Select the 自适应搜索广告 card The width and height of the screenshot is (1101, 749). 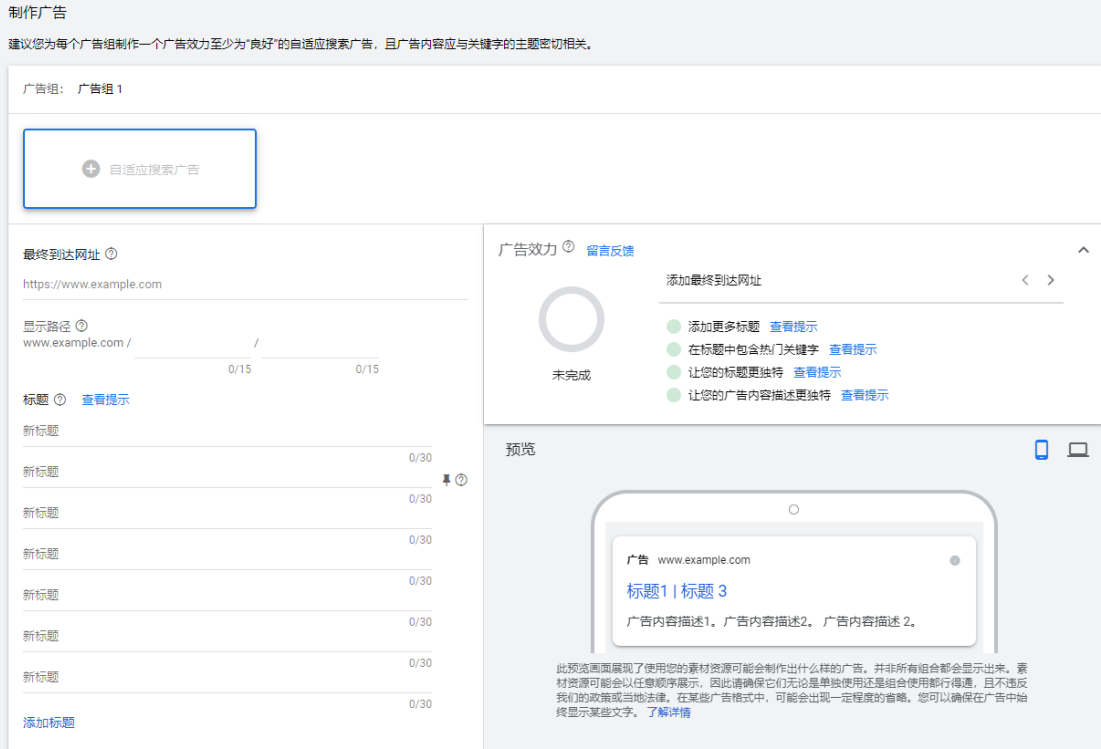[140, 168]
